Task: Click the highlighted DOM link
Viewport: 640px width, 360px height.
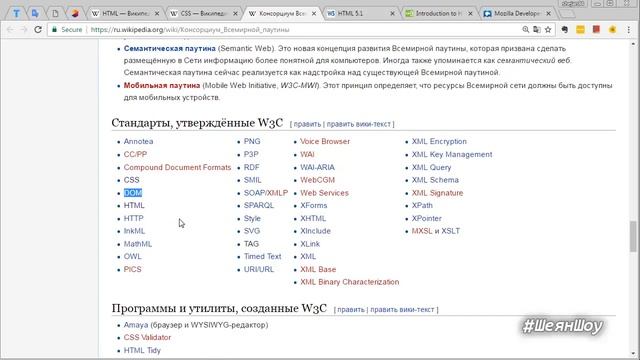Action: pos(133,193)
